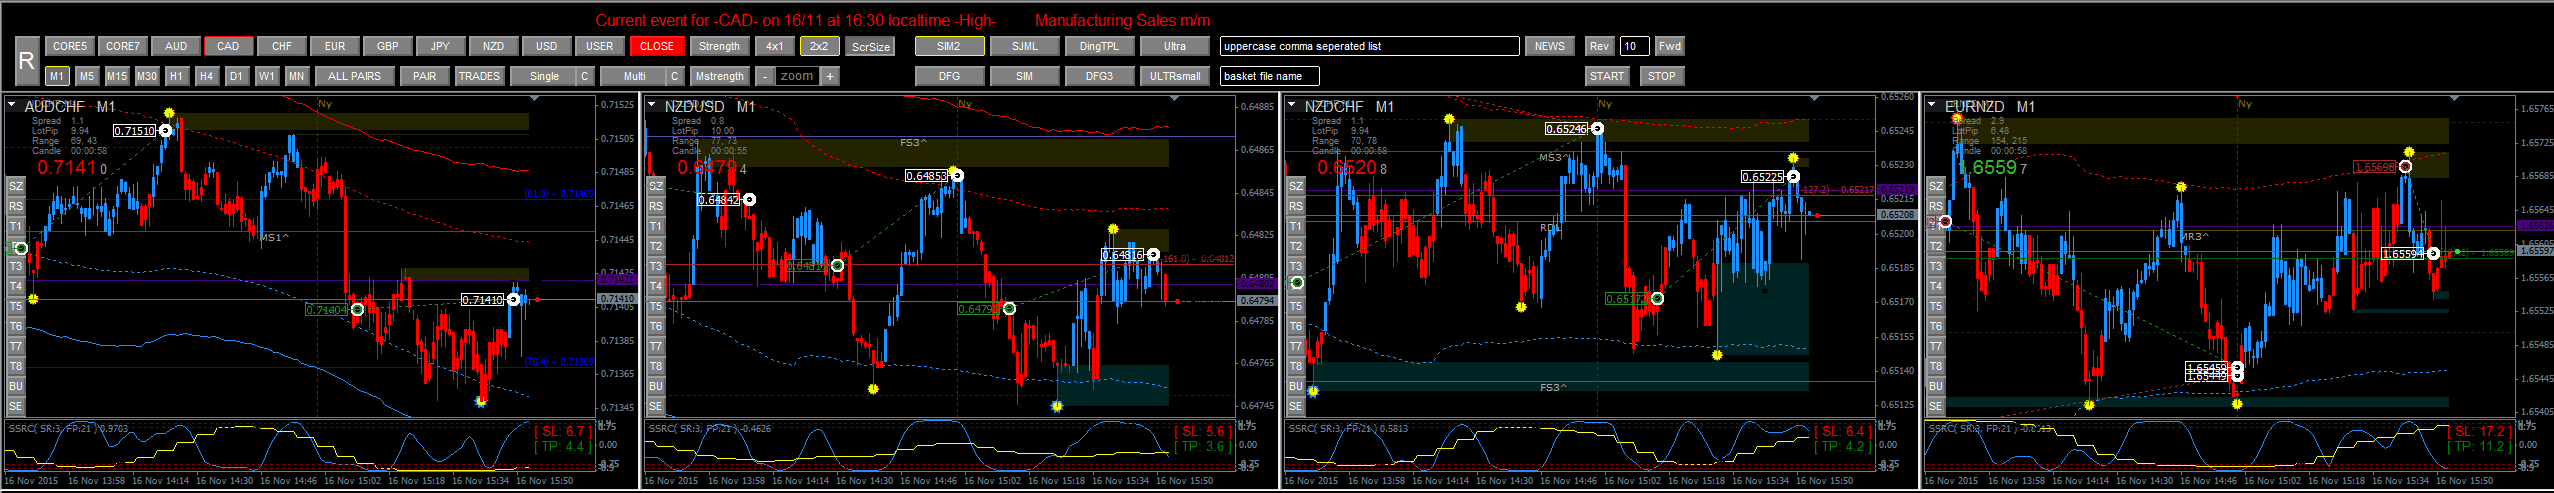
Task: Click BU side button on NZDUSD chart
Action: tap(656, 386)
